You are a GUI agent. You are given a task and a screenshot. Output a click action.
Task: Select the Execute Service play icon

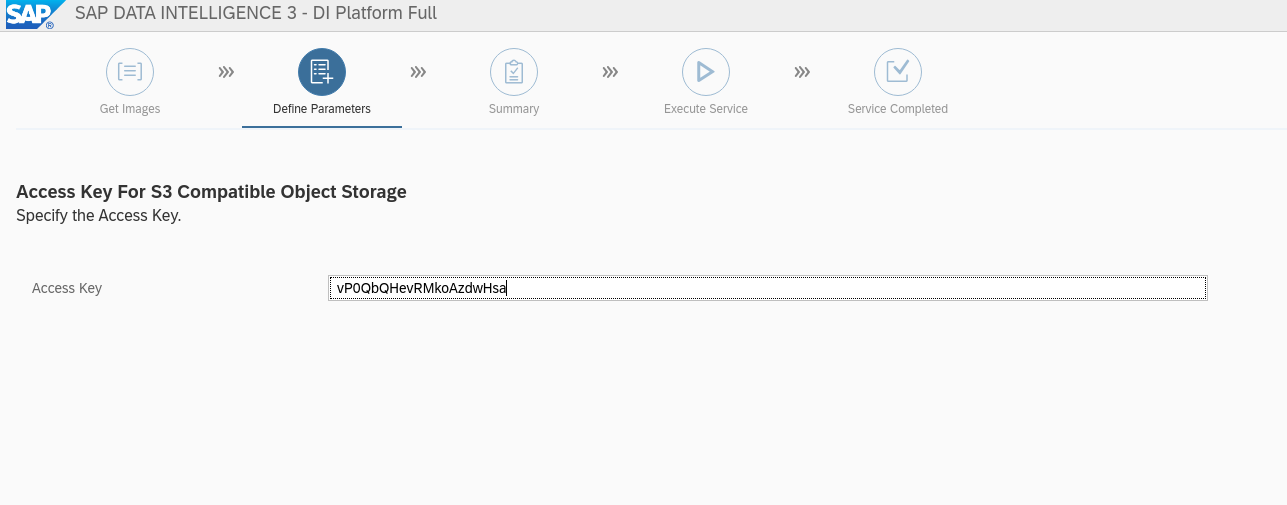pyautogui.click(x=706, y=72)
